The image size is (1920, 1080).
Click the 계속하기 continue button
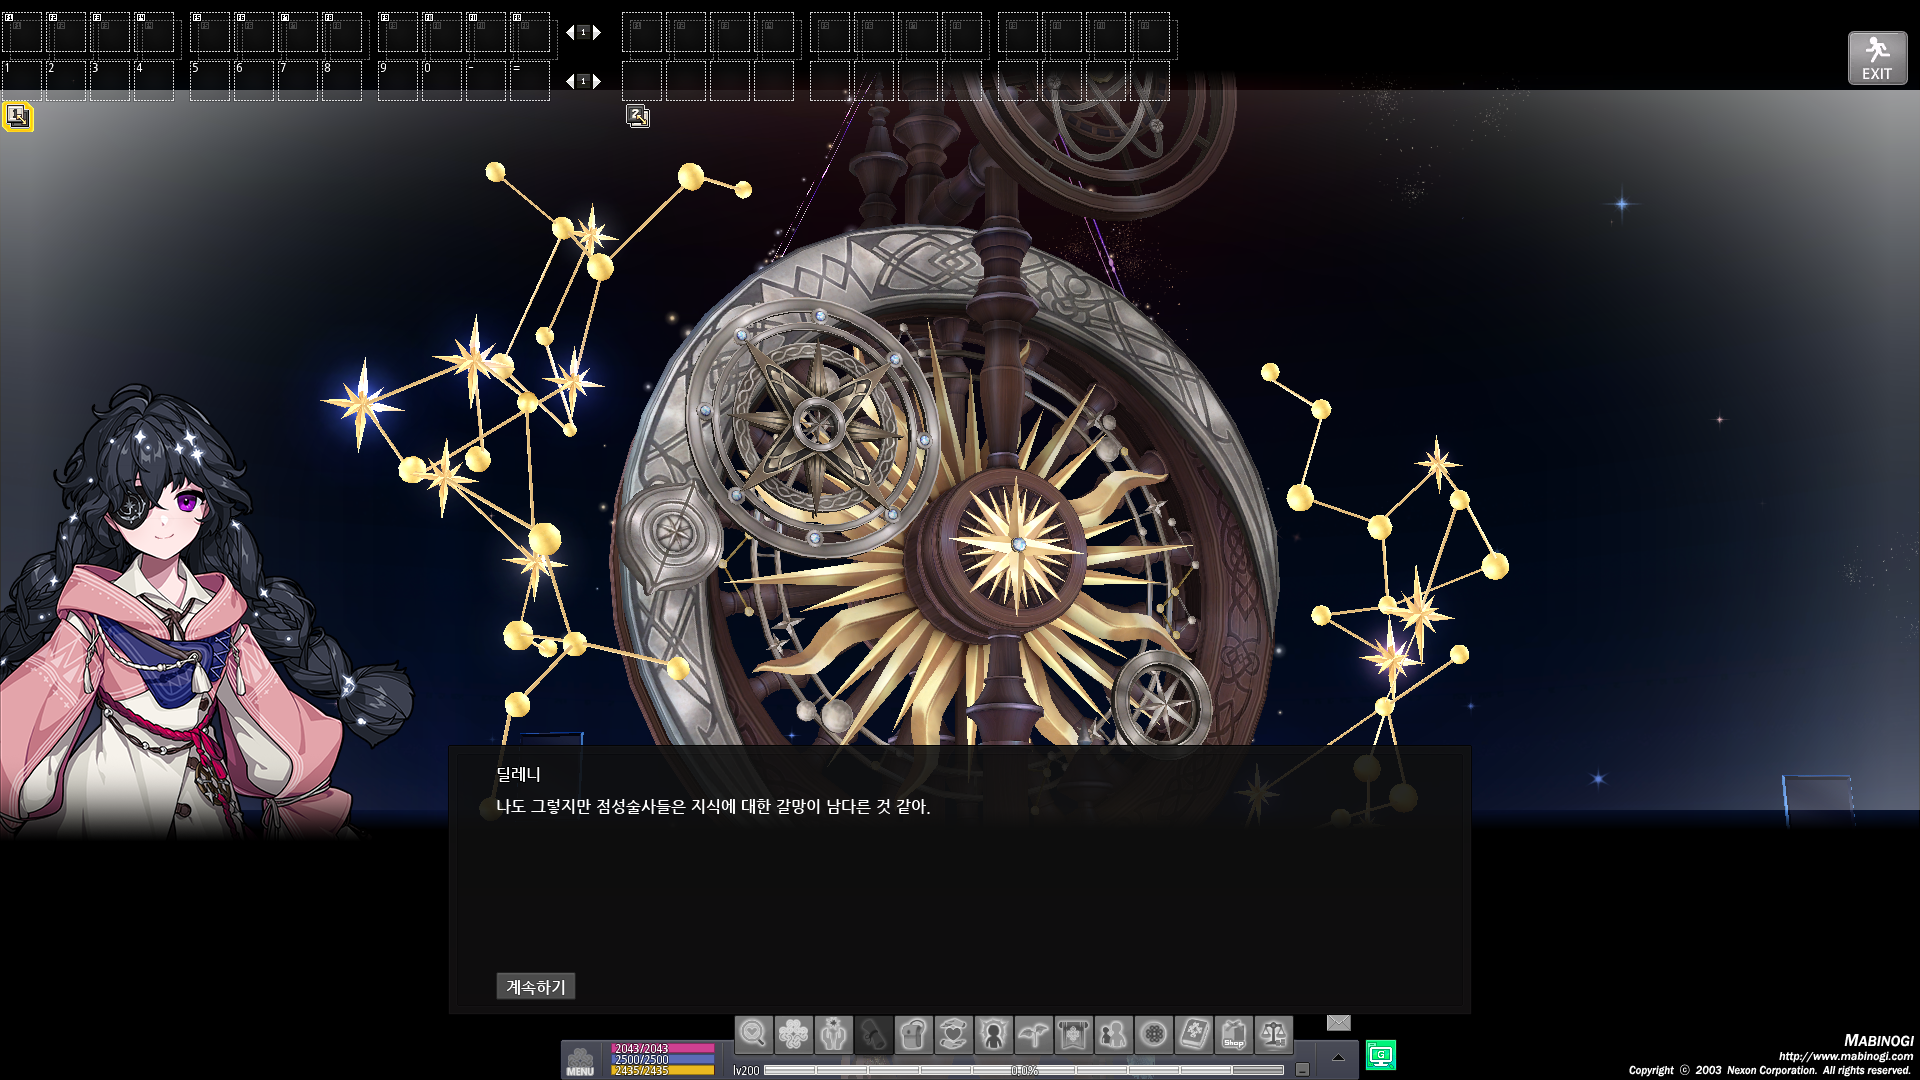pos(536,986)
